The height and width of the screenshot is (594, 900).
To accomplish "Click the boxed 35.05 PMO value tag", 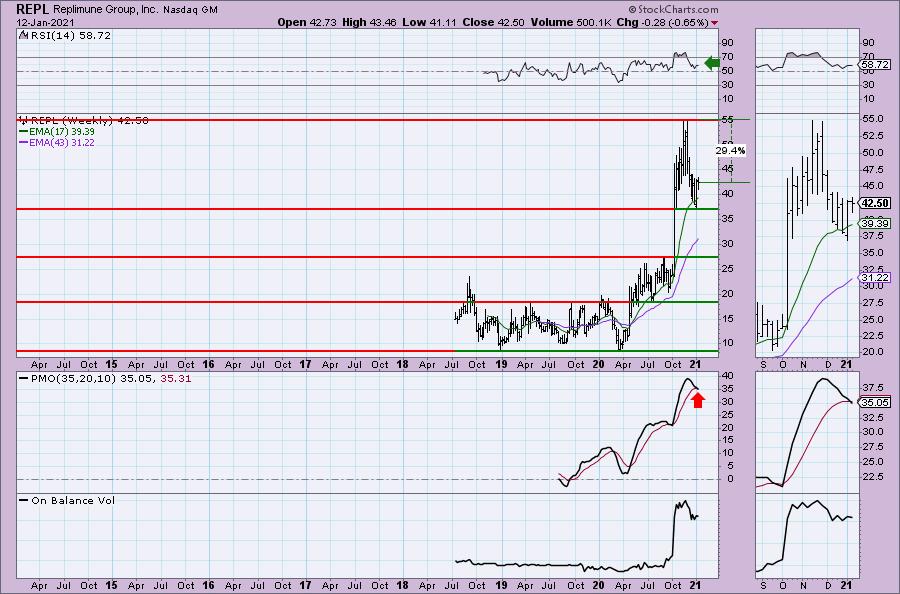I will click(x=875, y=402).
